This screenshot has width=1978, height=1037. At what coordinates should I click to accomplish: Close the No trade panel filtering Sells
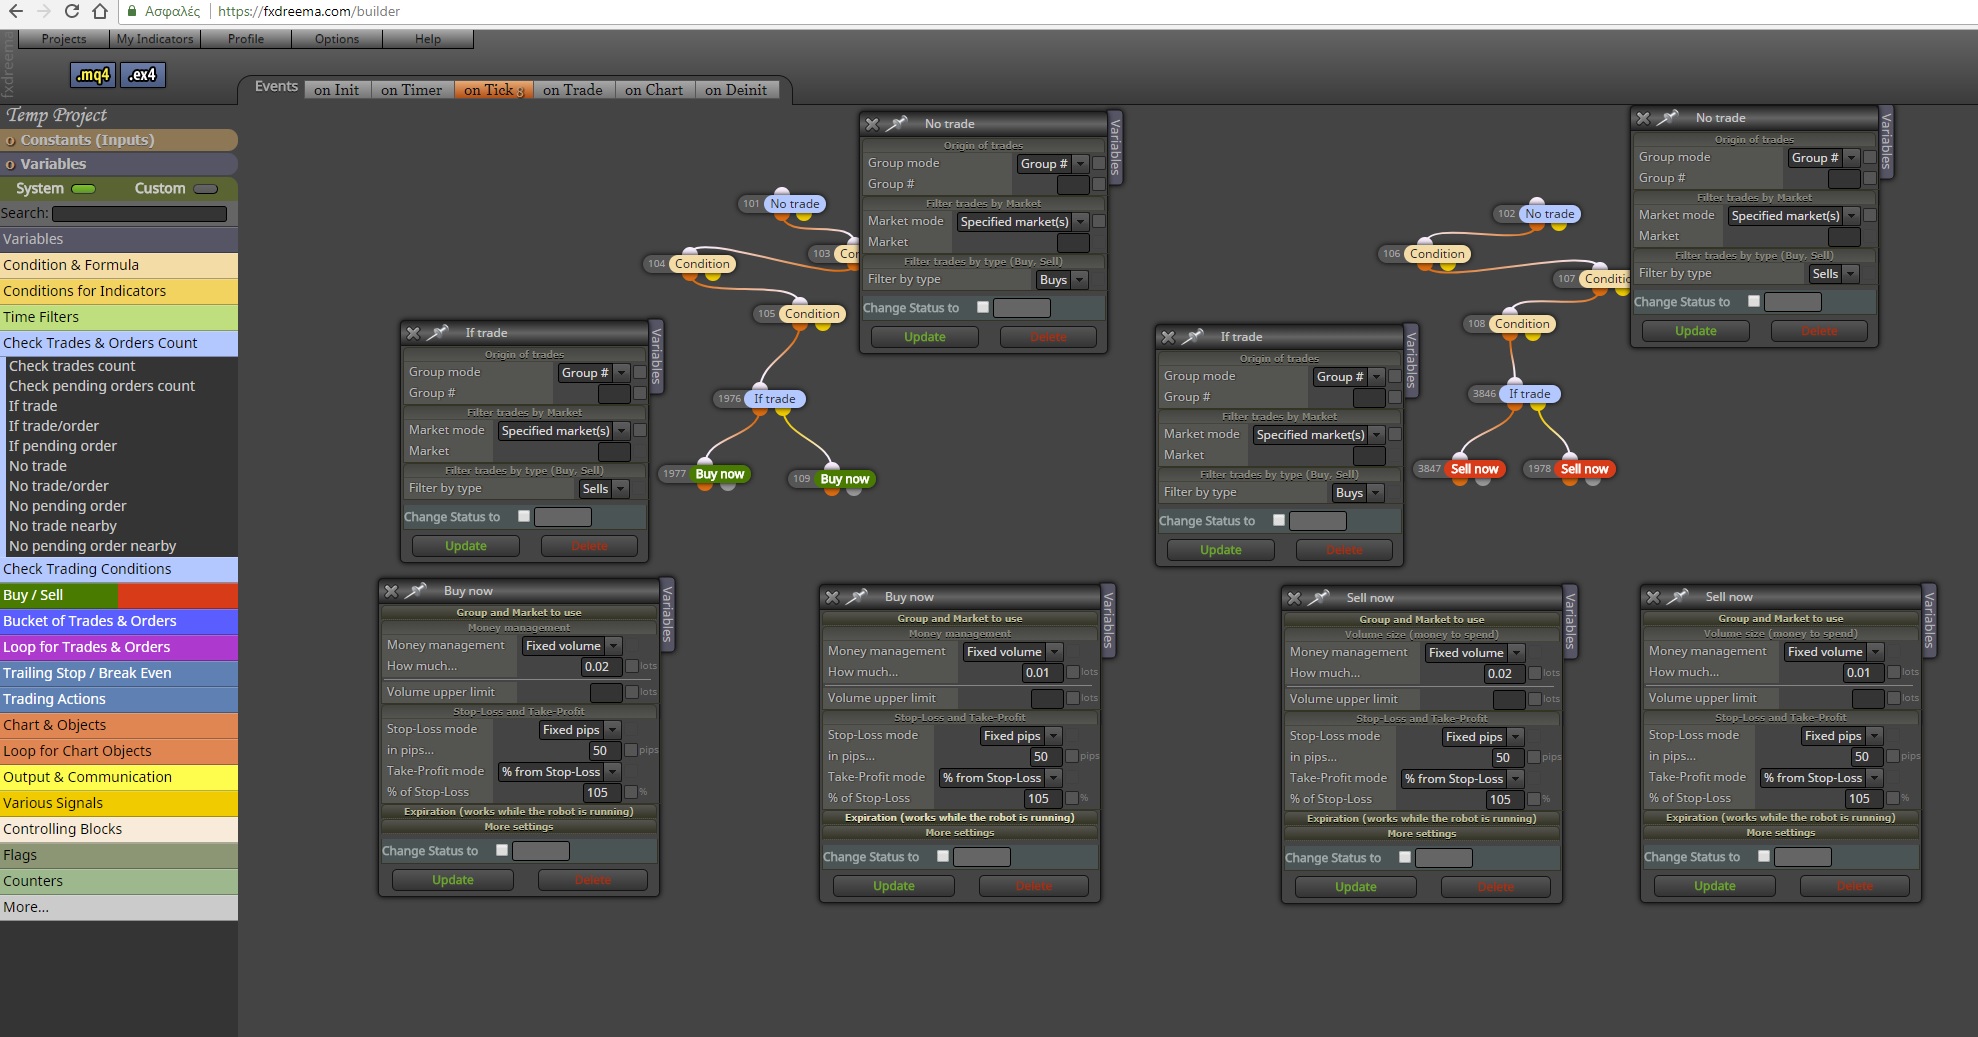(x=1643, y=118)
